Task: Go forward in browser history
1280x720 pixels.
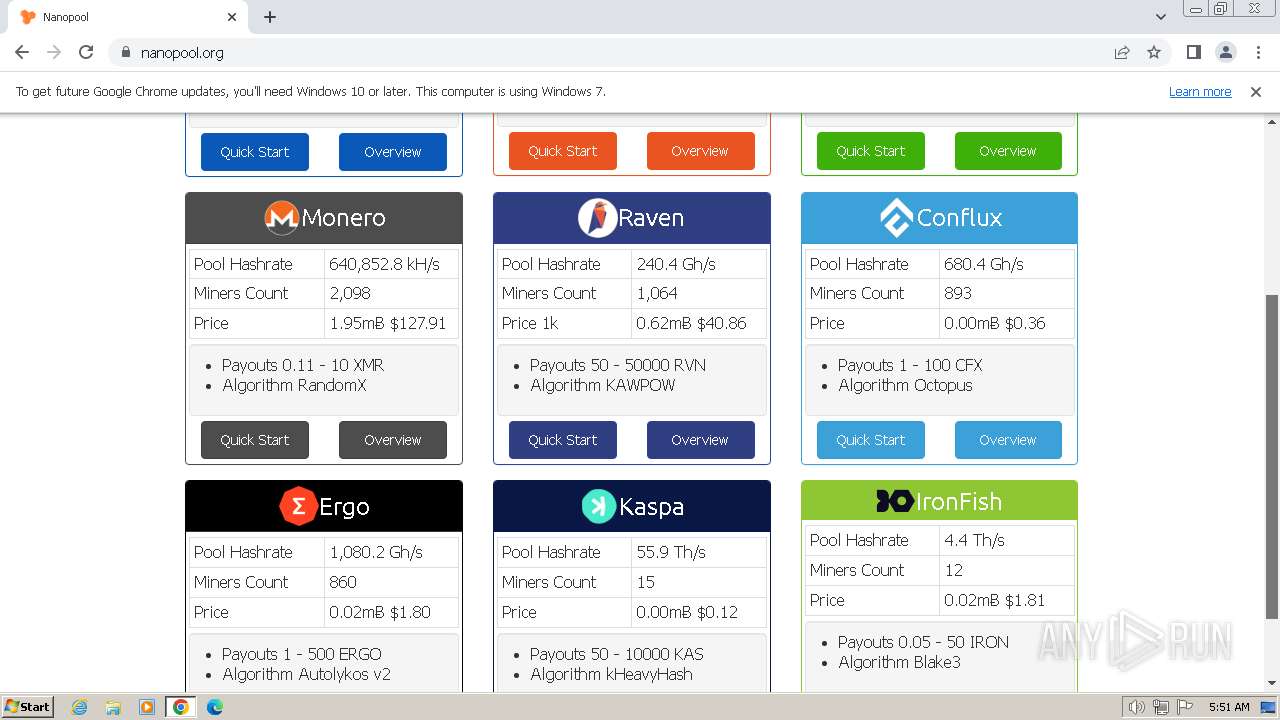Action: tap(54, 52)
